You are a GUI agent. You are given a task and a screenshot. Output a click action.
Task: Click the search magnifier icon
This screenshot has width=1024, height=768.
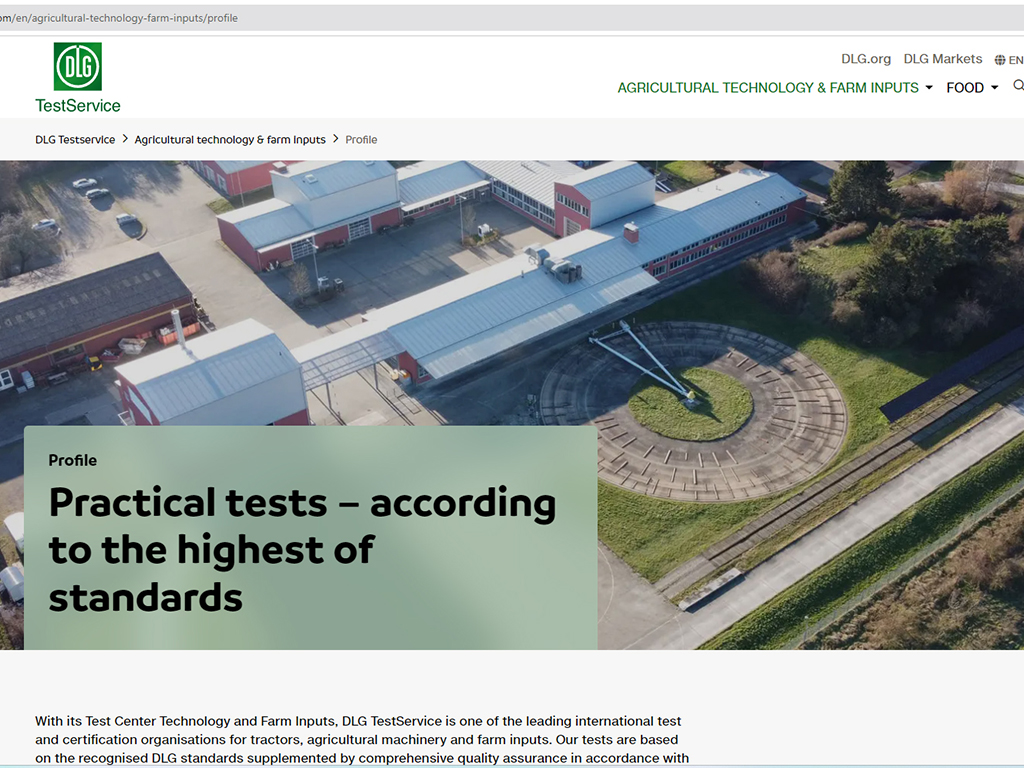coord(1018,87)
